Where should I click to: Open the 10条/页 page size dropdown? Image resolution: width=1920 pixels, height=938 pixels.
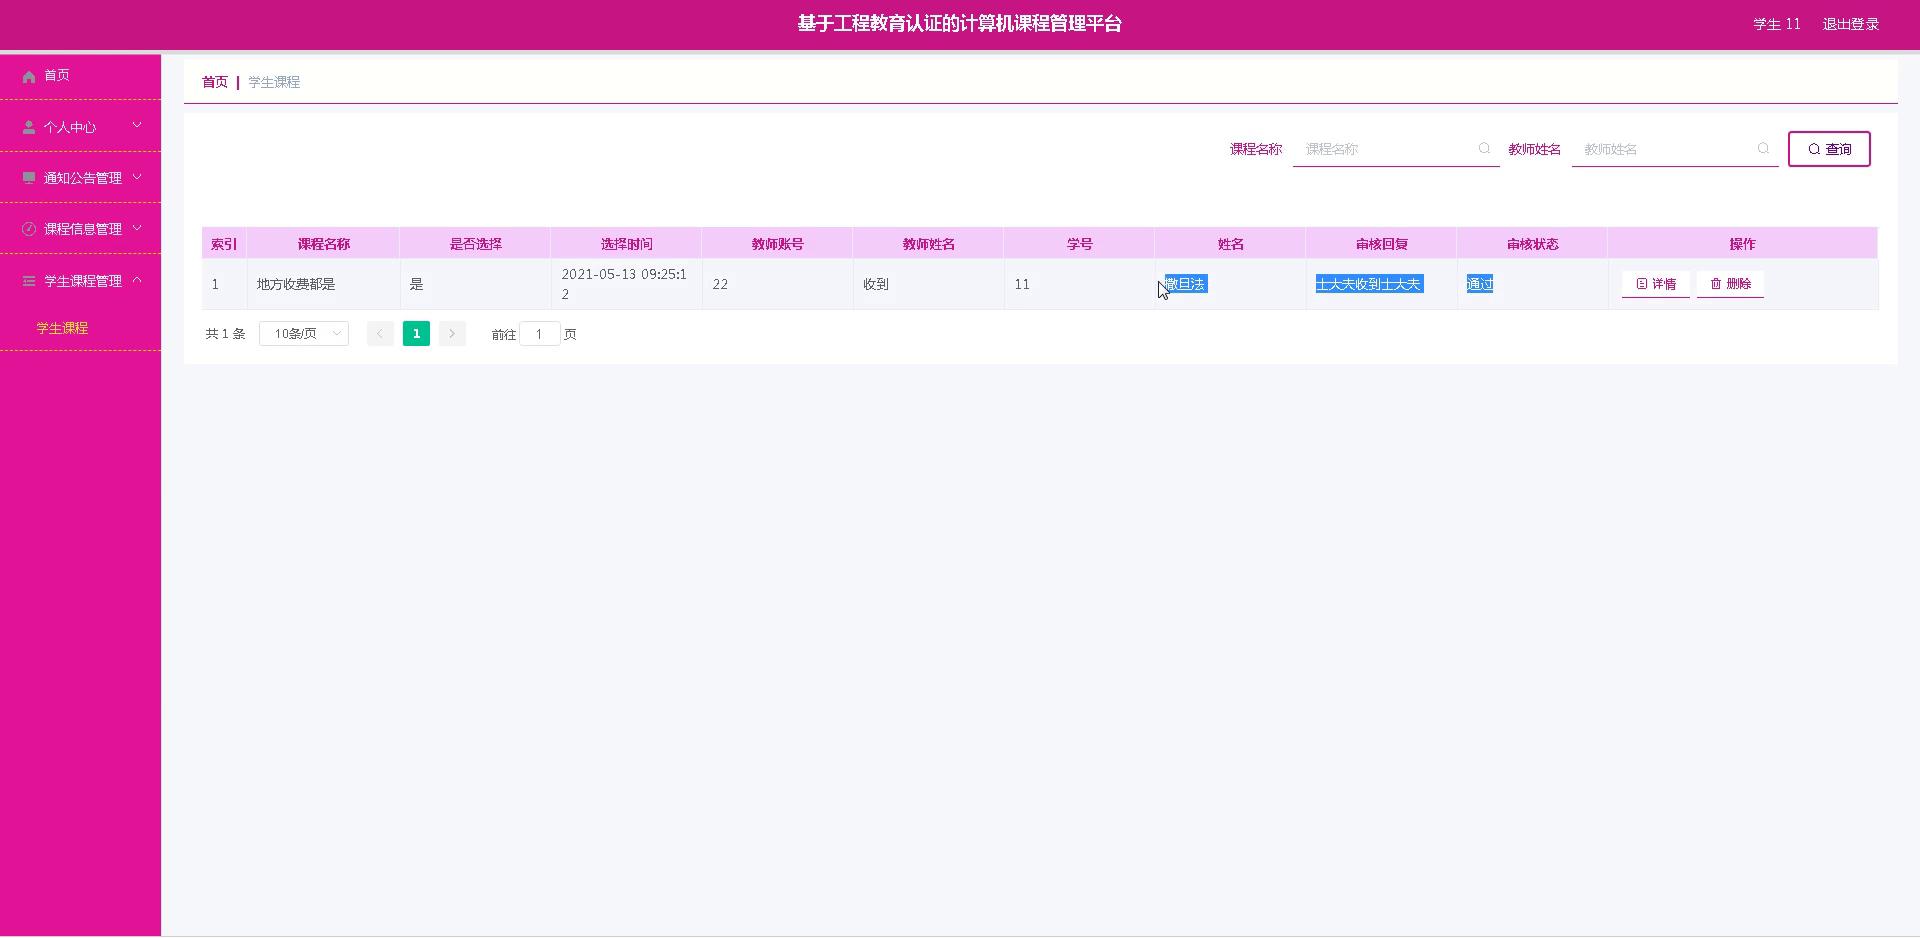[303, 333]
